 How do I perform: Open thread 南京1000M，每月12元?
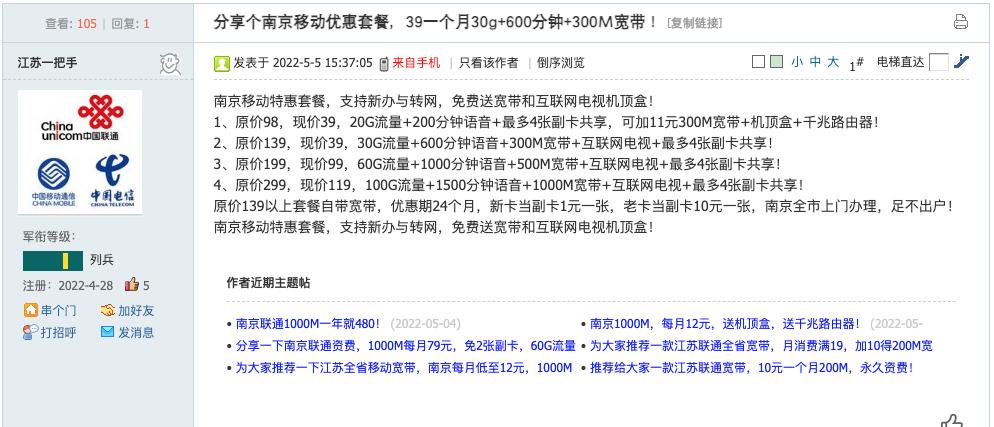pos(725,324)
